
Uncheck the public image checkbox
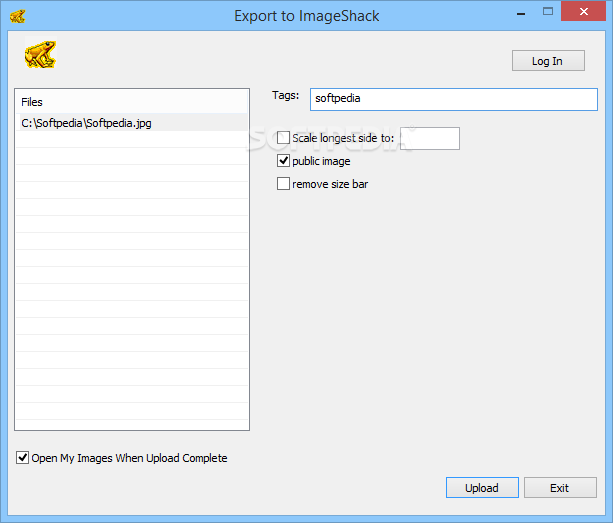pos(283,161)
